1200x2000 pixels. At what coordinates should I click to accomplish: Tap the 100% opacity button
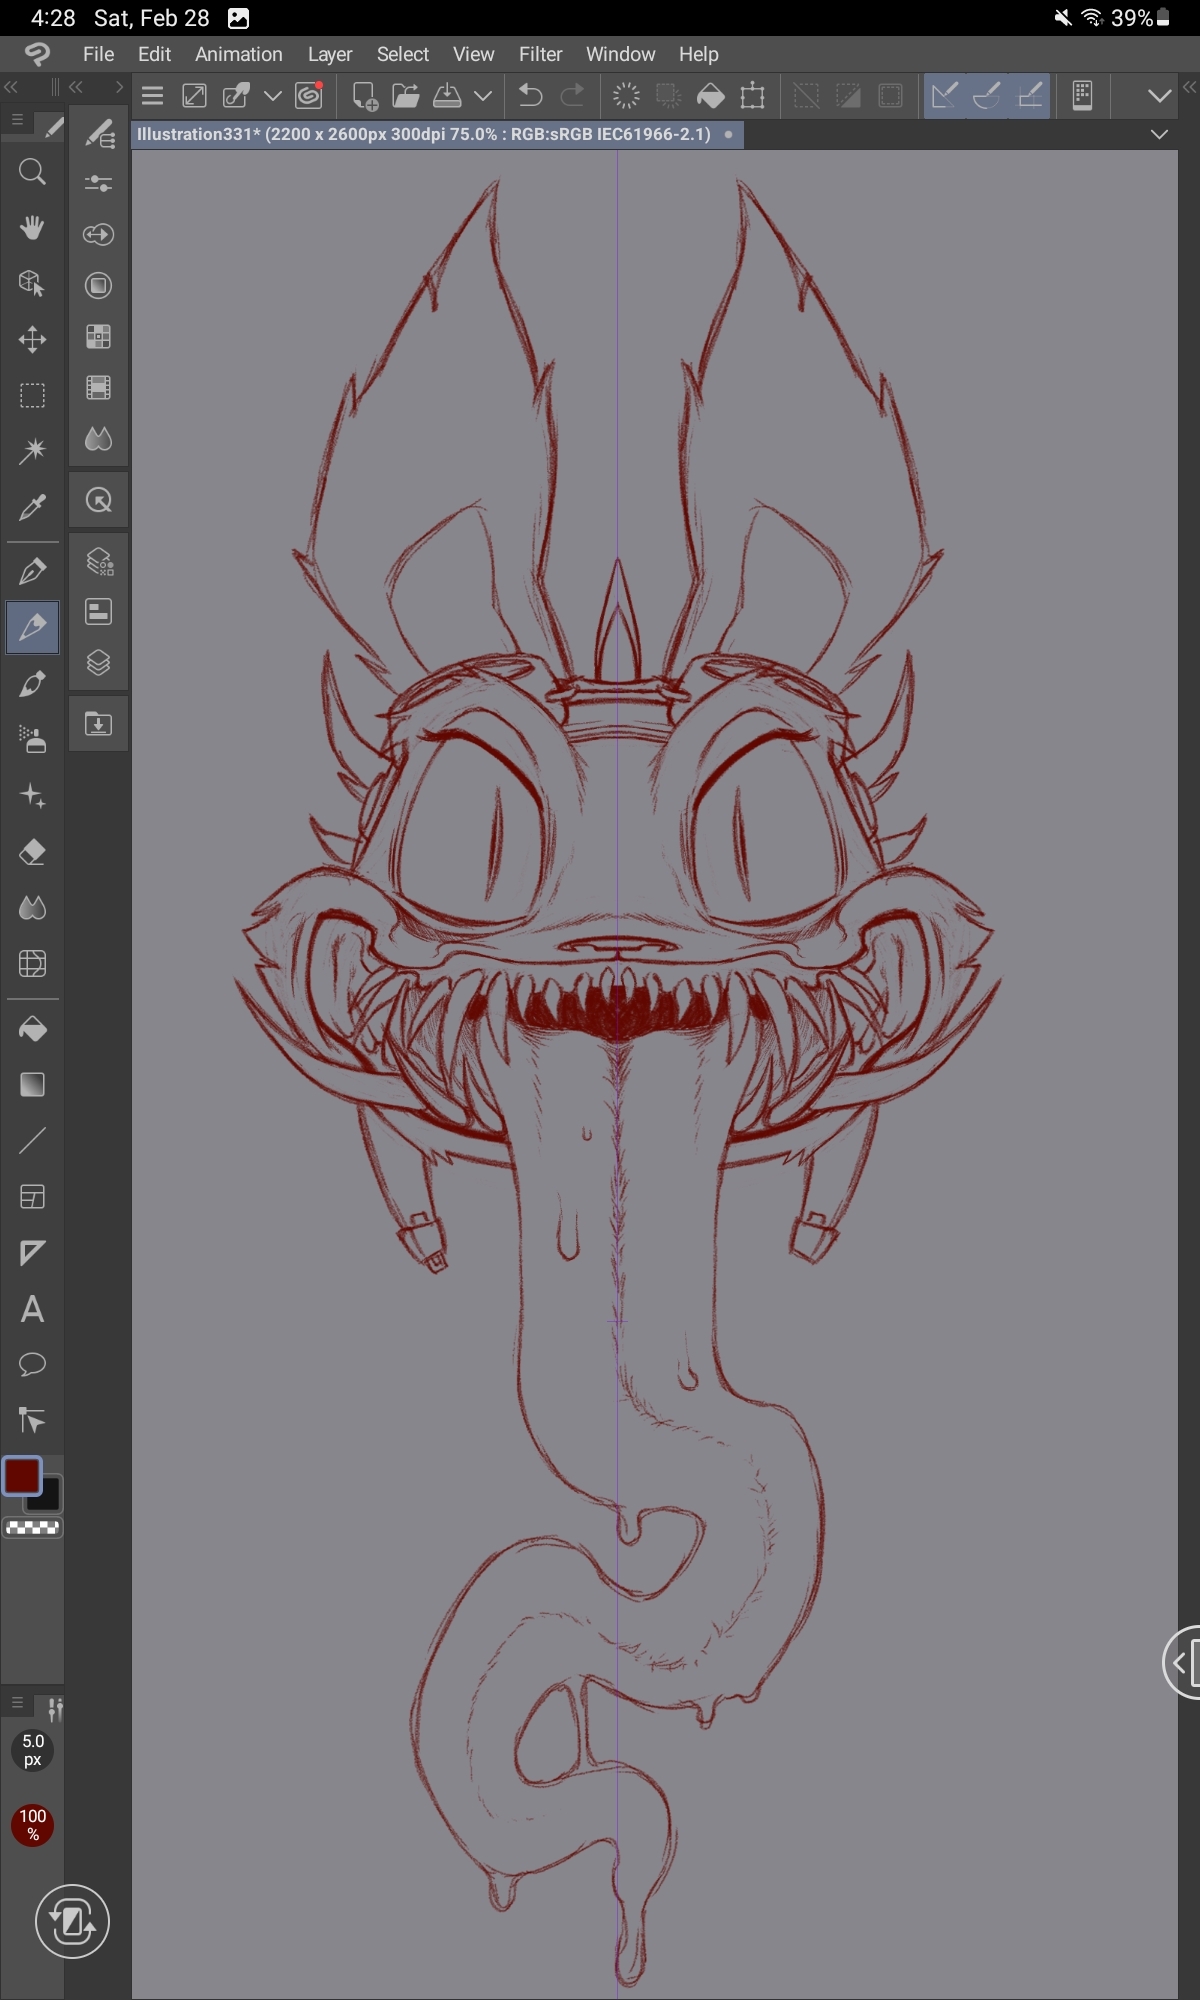click(32, 1825)
